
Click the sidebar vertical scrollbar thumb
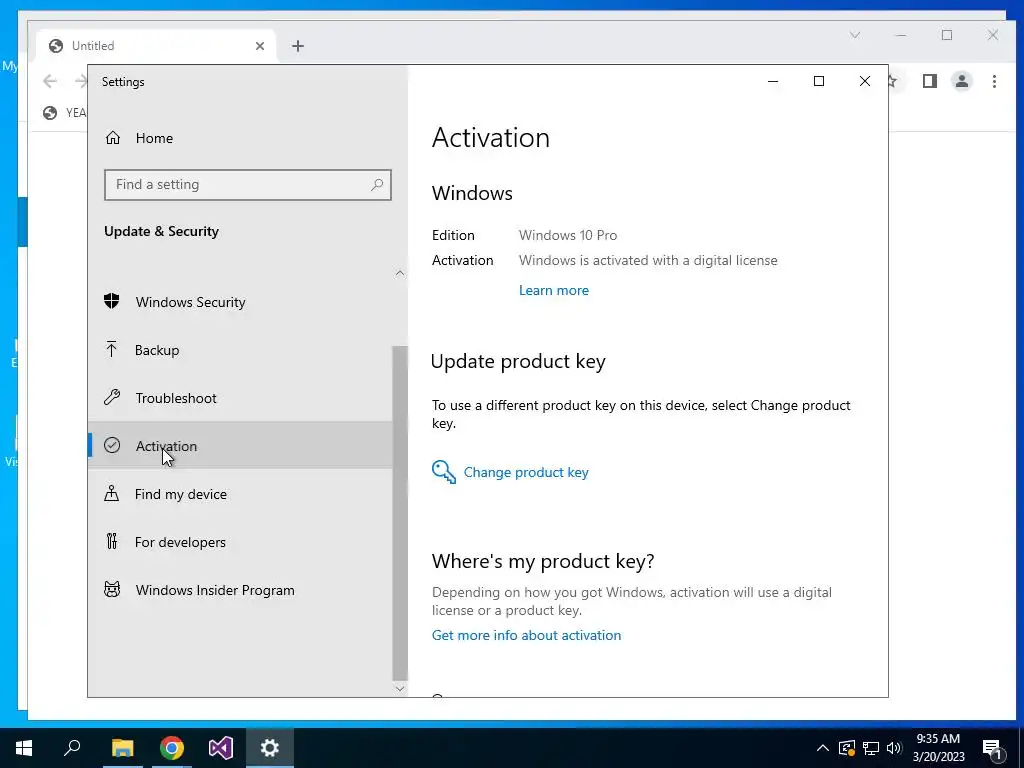pos(400,513)
